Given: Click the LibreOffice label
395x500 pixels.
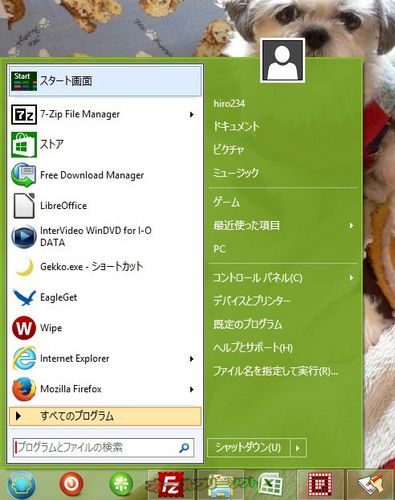Looking at the screenshot, I should pyautogui.click(x=63, y=206).
